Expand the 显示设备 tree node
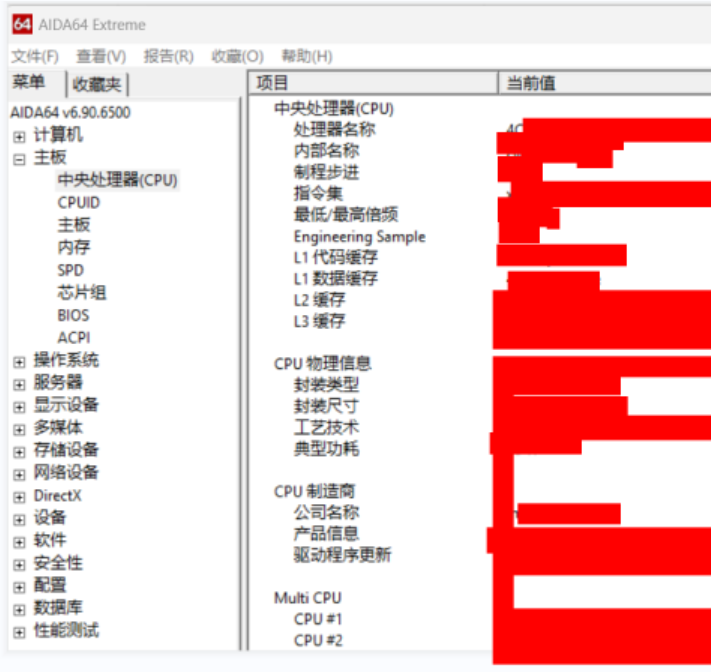 pyautogui.click(x=19, y=407)
